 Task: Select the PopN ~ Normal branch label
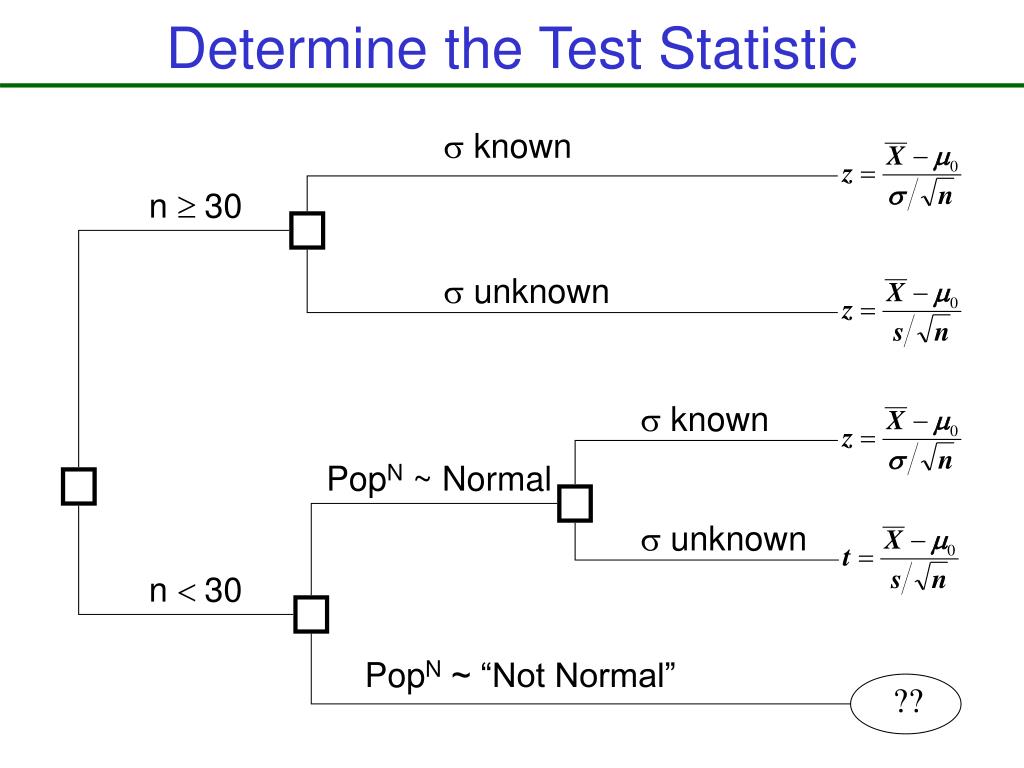439,479
